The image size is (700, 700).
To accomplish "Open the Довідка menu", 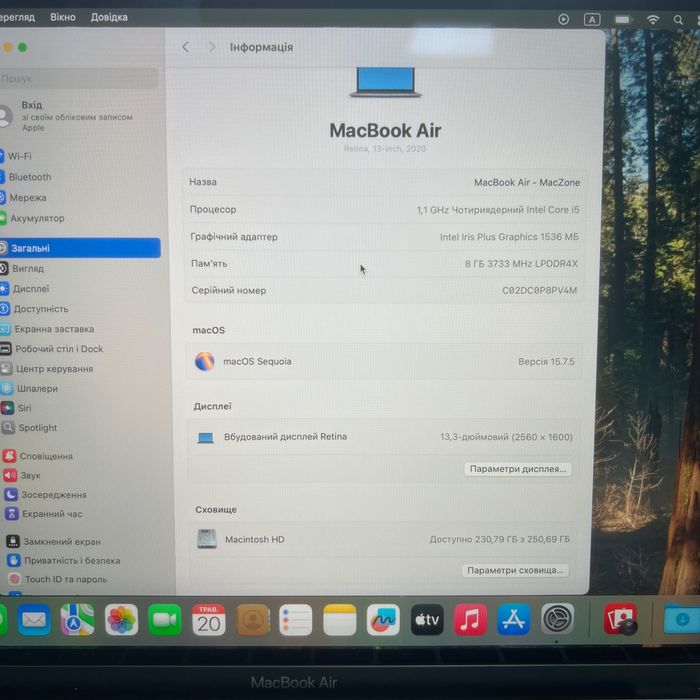I will [109, 17].
